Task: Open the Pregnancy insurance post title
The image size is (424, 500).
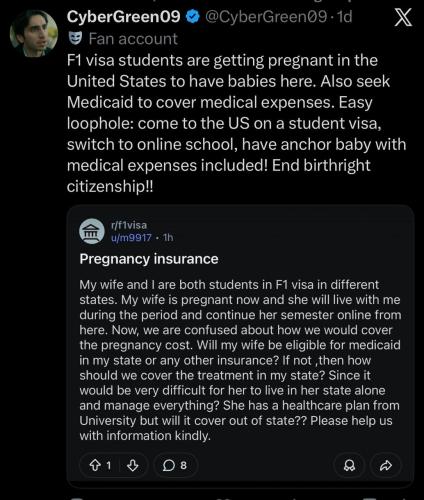Action: pyautogui.click(x=149, y=259)
